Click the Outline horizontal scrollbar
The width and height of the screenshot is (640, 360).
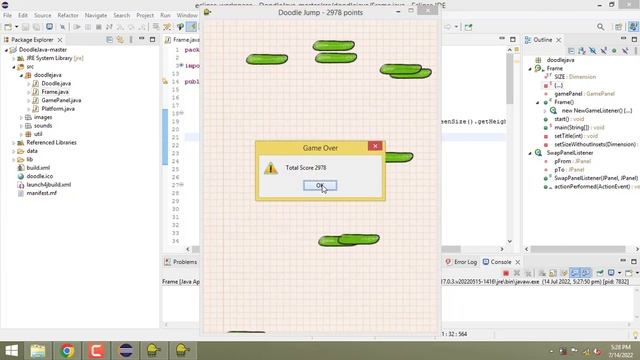coord(578,249)
